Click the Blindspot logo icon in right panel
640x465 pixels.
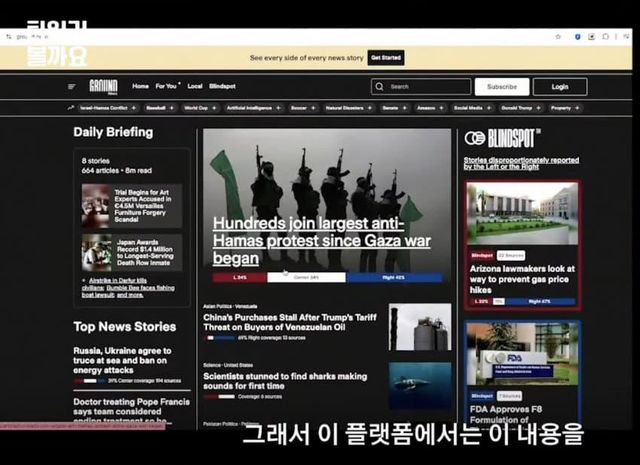[475, 138]
